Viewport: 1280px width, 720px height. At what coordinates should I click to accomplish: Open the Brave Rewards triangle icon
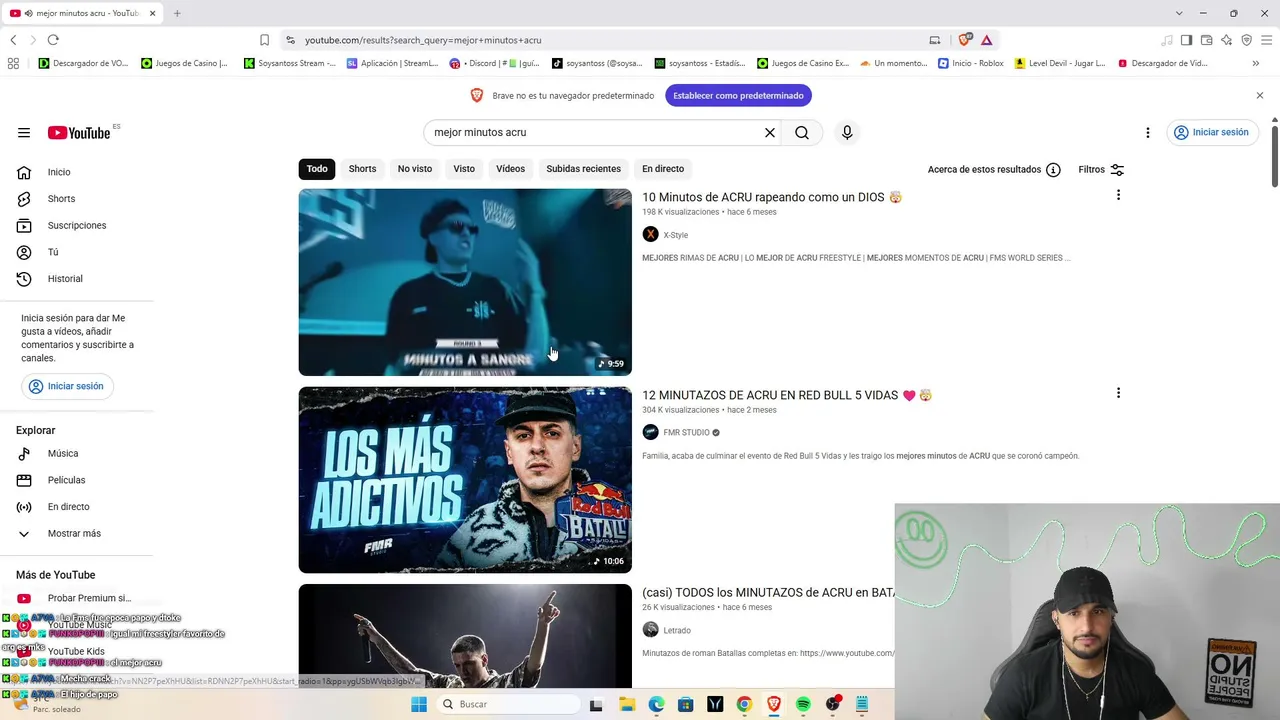pyautogui.click(x=987, y=40)
